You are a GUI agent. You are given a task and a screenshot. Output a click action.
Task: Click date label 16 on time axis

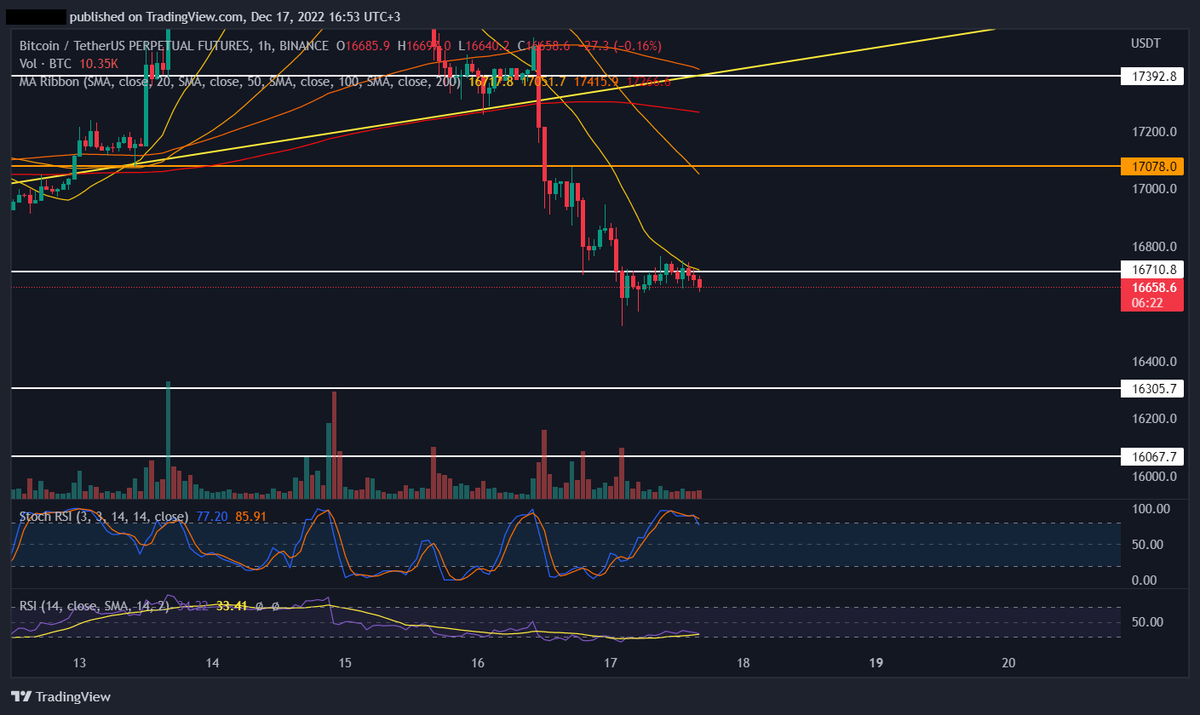point(478,662)
